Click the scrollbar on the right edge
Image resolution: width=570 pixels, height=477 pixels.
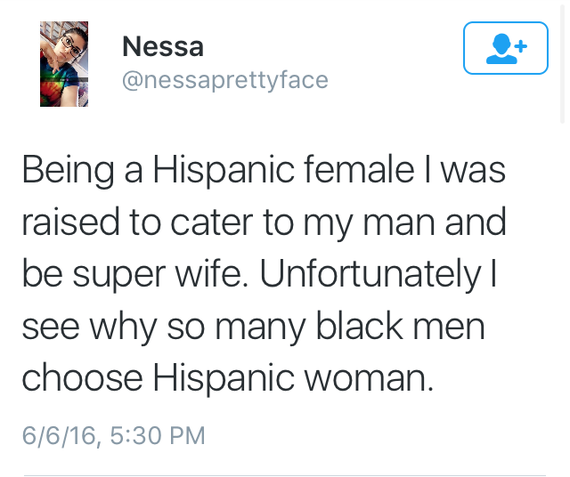[563, 62]
